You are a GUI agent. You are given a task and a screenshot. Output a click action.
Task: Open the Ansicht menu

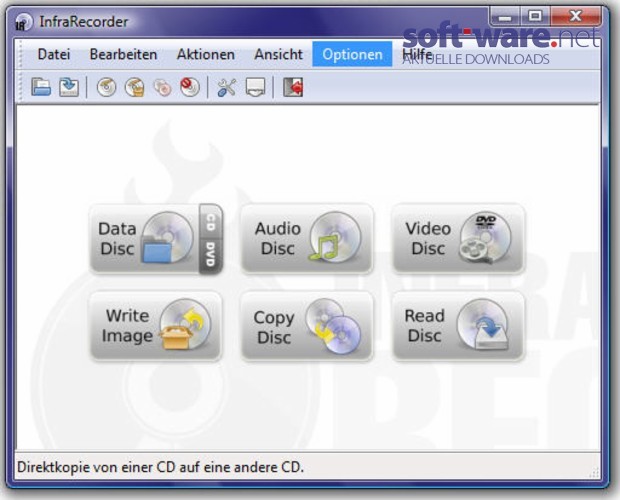[278, 54]
